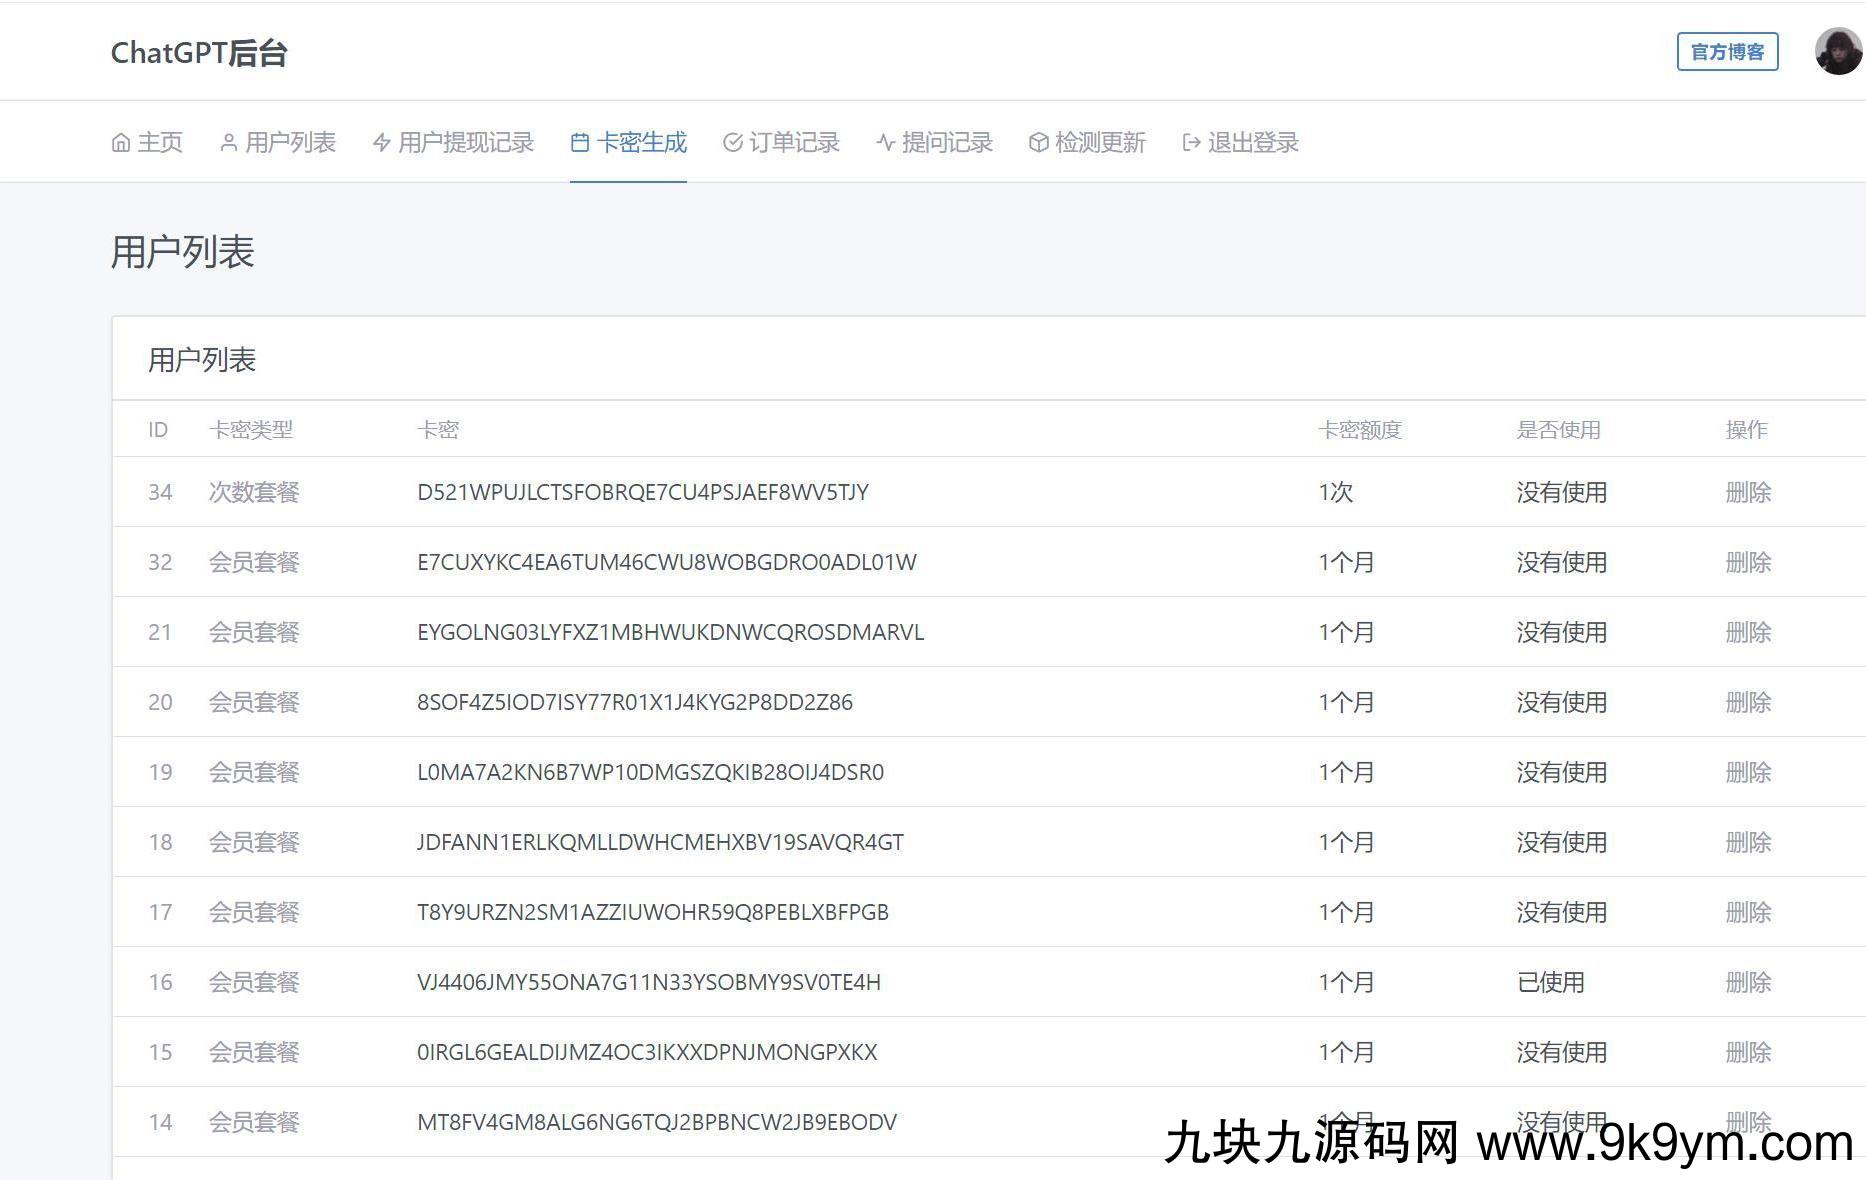1866x1180 pixels.
Task: Delete the used card key ID 16
Action: click(1747, 982)
